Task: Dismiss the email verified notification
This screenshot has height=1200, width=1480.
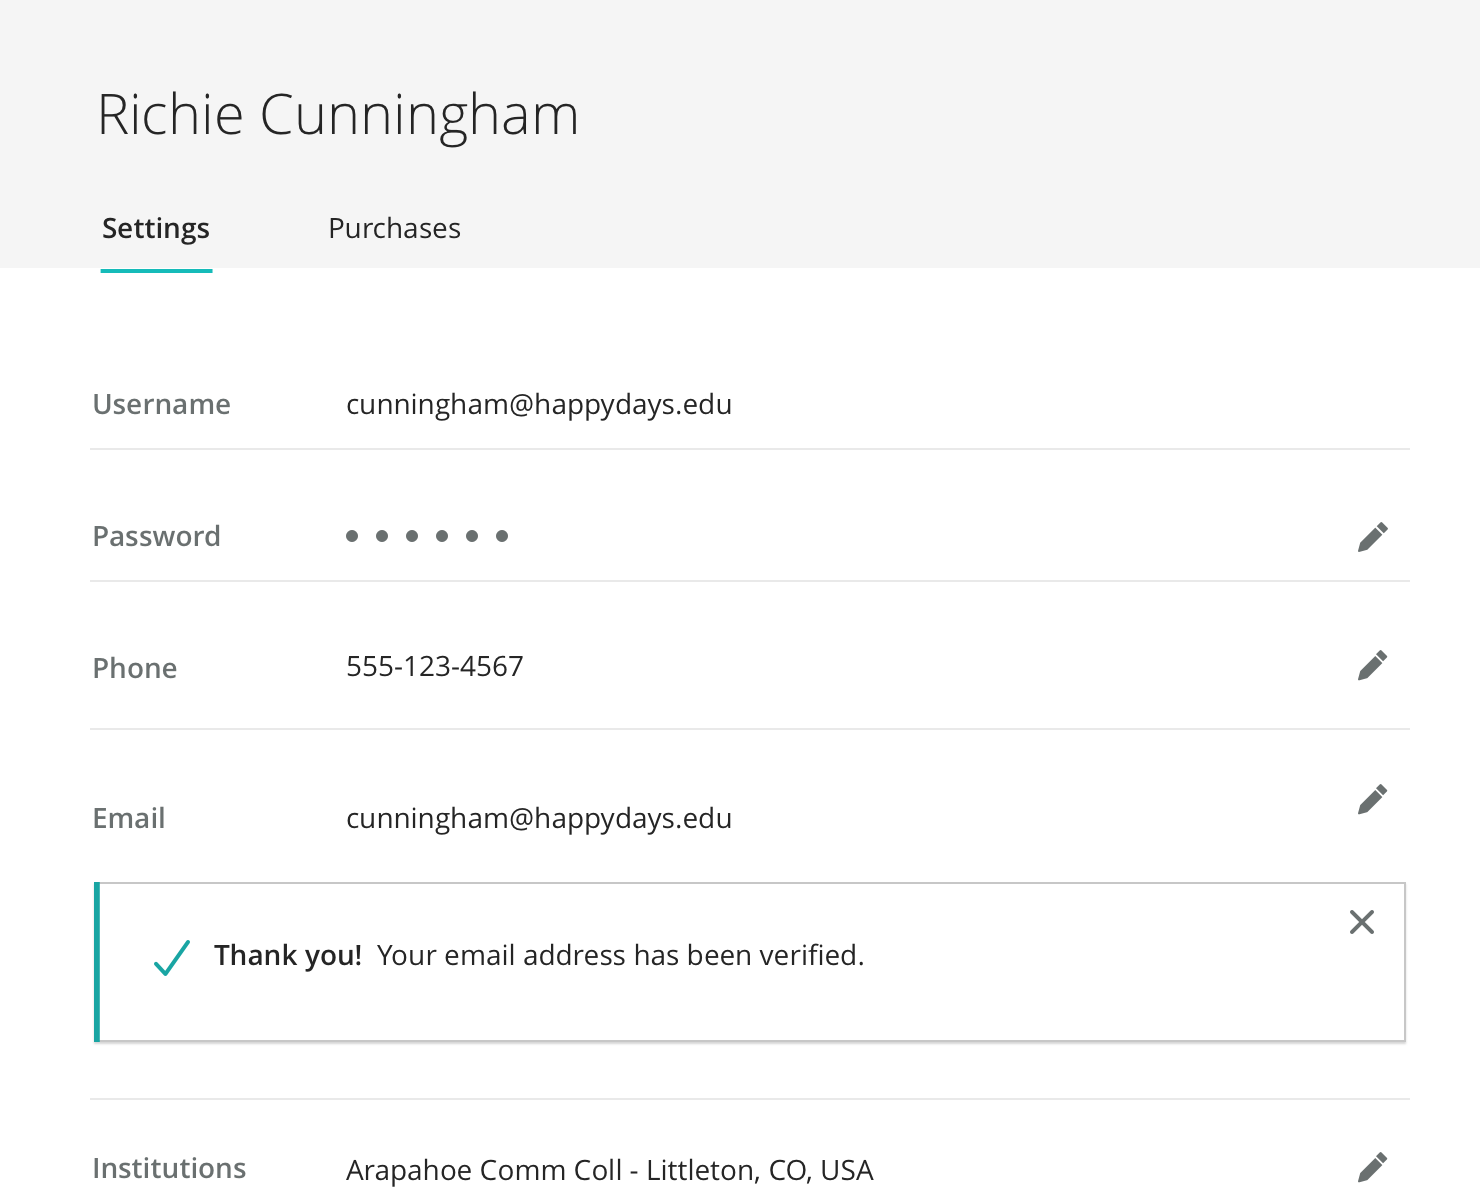Action: (1361, 922)
